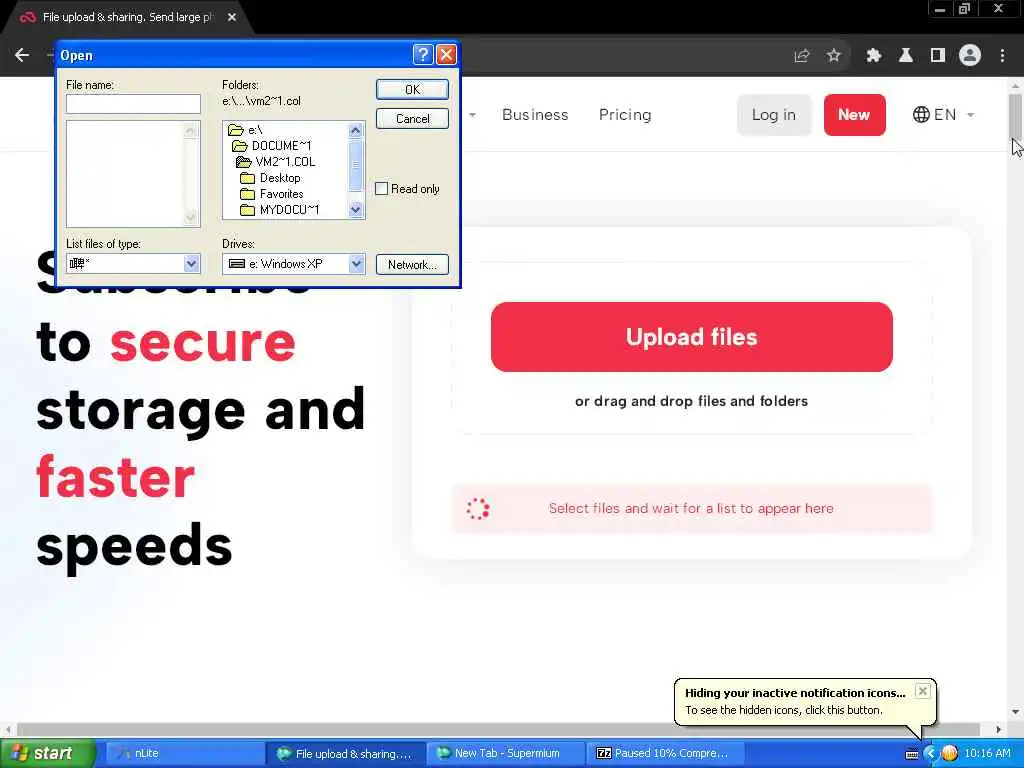Open the extensions puzzle icon

(873, 56)
